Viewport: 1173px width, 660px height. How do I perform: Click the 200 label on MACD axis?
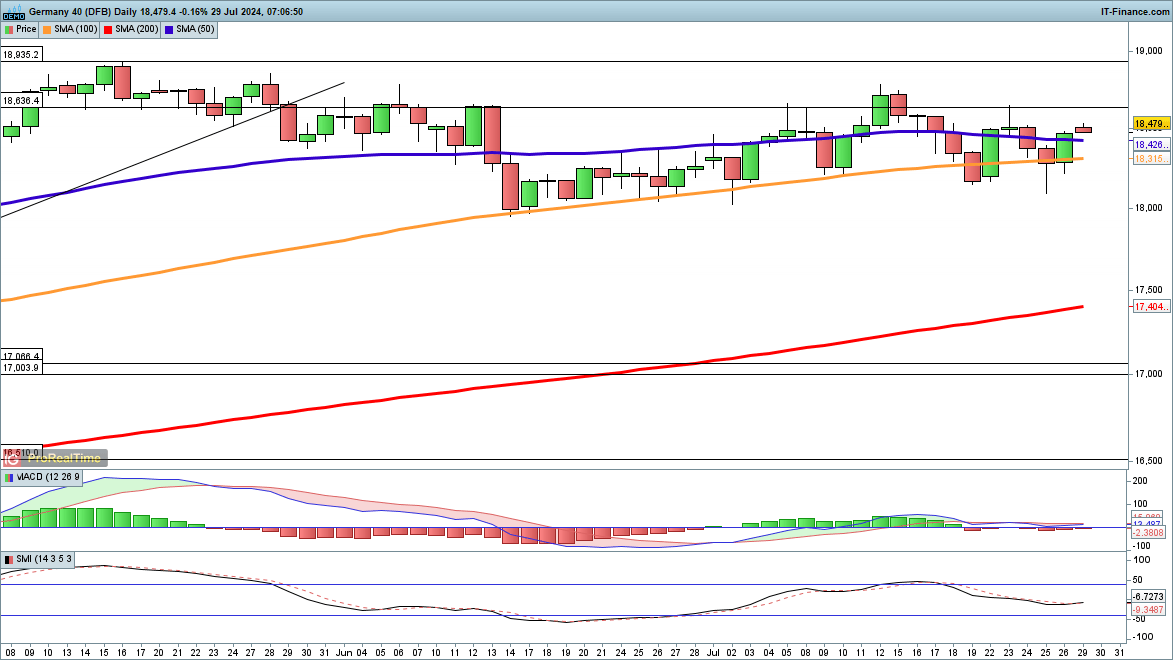(1141, 482)
